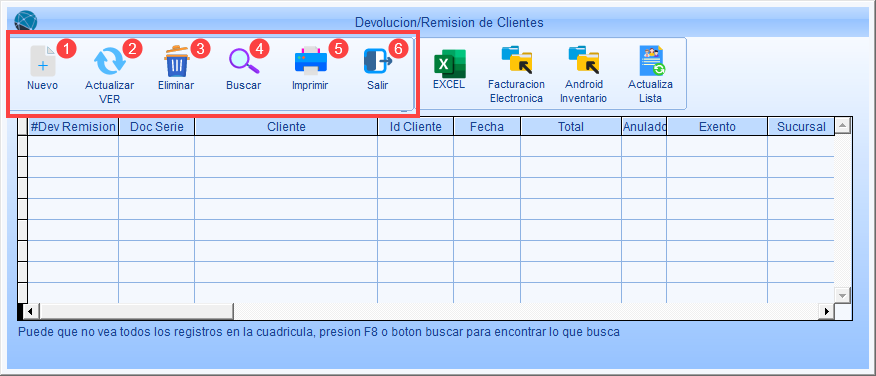Open Buscar with the magnifier icon

click(x=244, y=61)
